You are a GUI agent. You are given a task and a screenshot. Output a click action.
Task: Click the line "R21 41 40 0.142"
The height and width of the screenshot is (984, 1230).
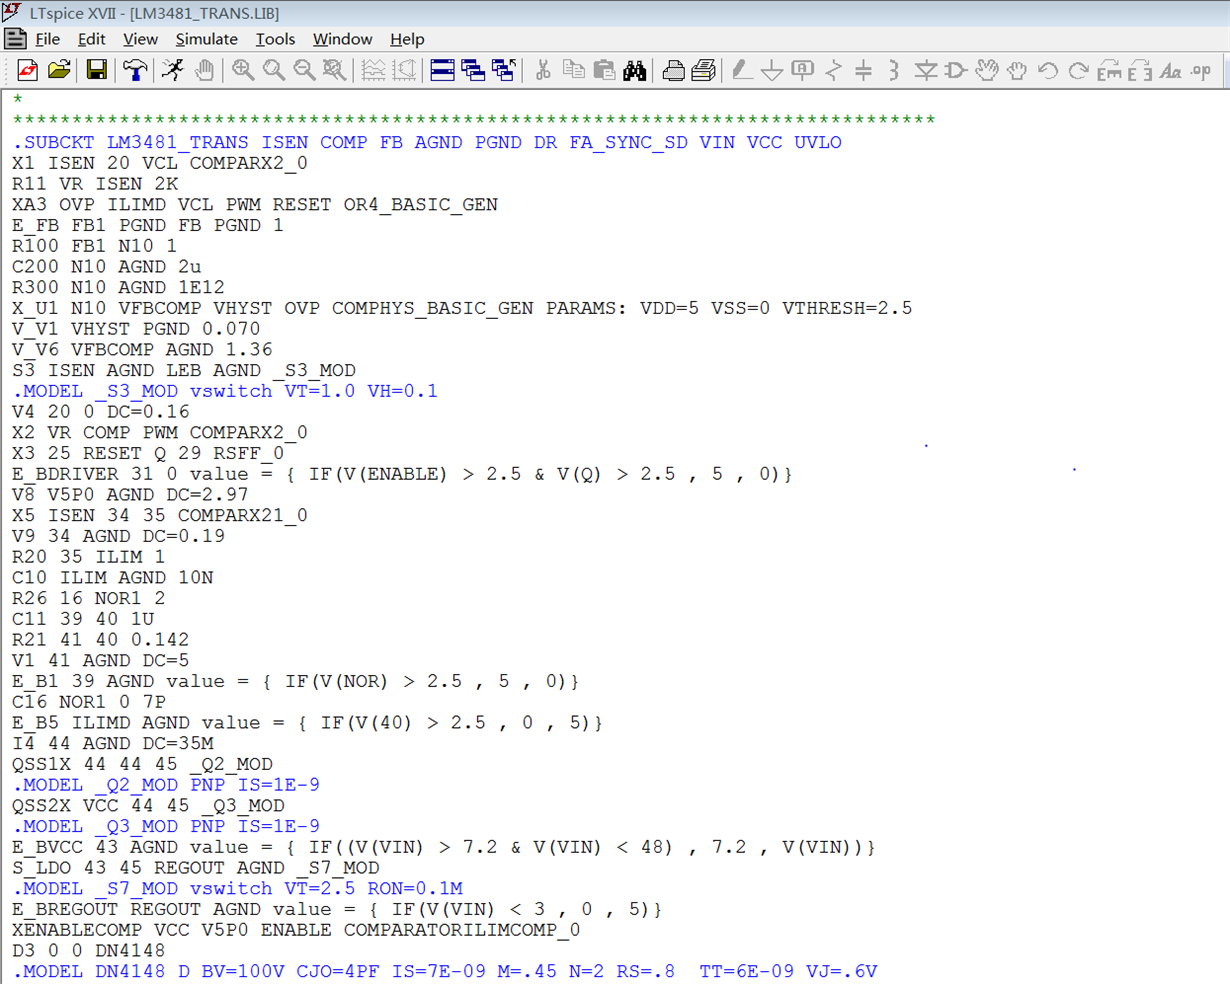pos(100,640)
